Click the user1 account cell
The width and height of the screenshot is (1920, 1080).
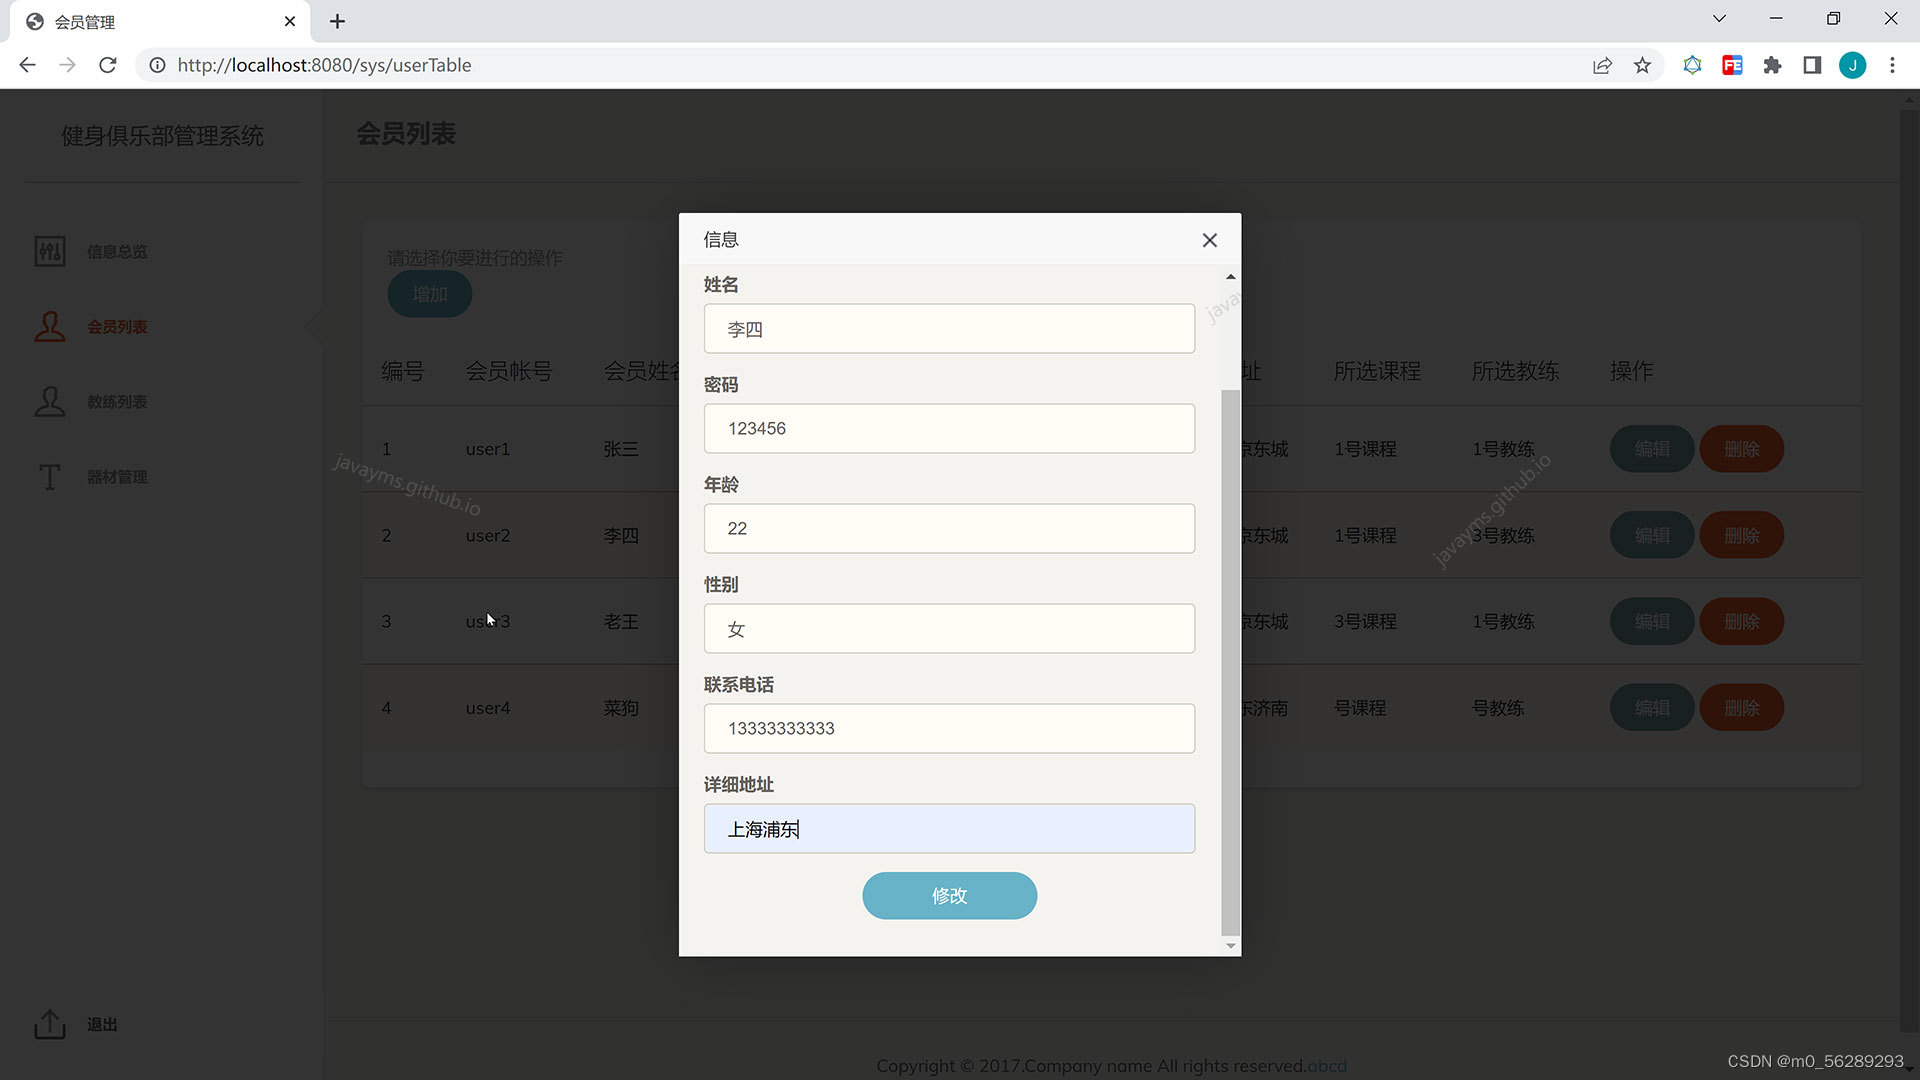tap(487, 449)
